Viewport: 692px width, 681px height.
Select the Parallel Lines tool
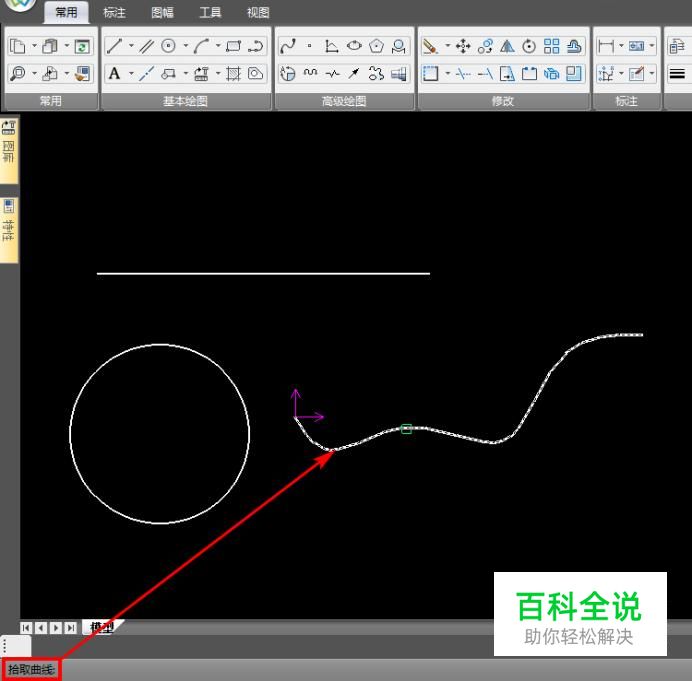146,46
